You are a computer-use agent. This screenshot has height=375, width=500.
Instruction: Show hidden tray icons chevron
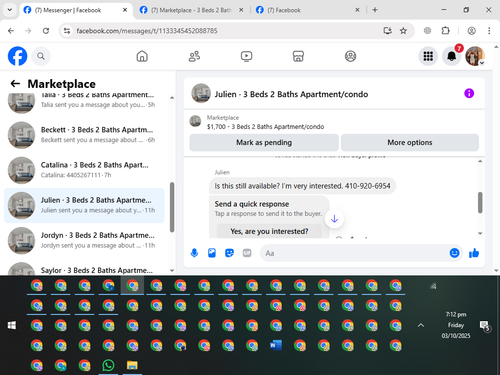tap(421, 325)
